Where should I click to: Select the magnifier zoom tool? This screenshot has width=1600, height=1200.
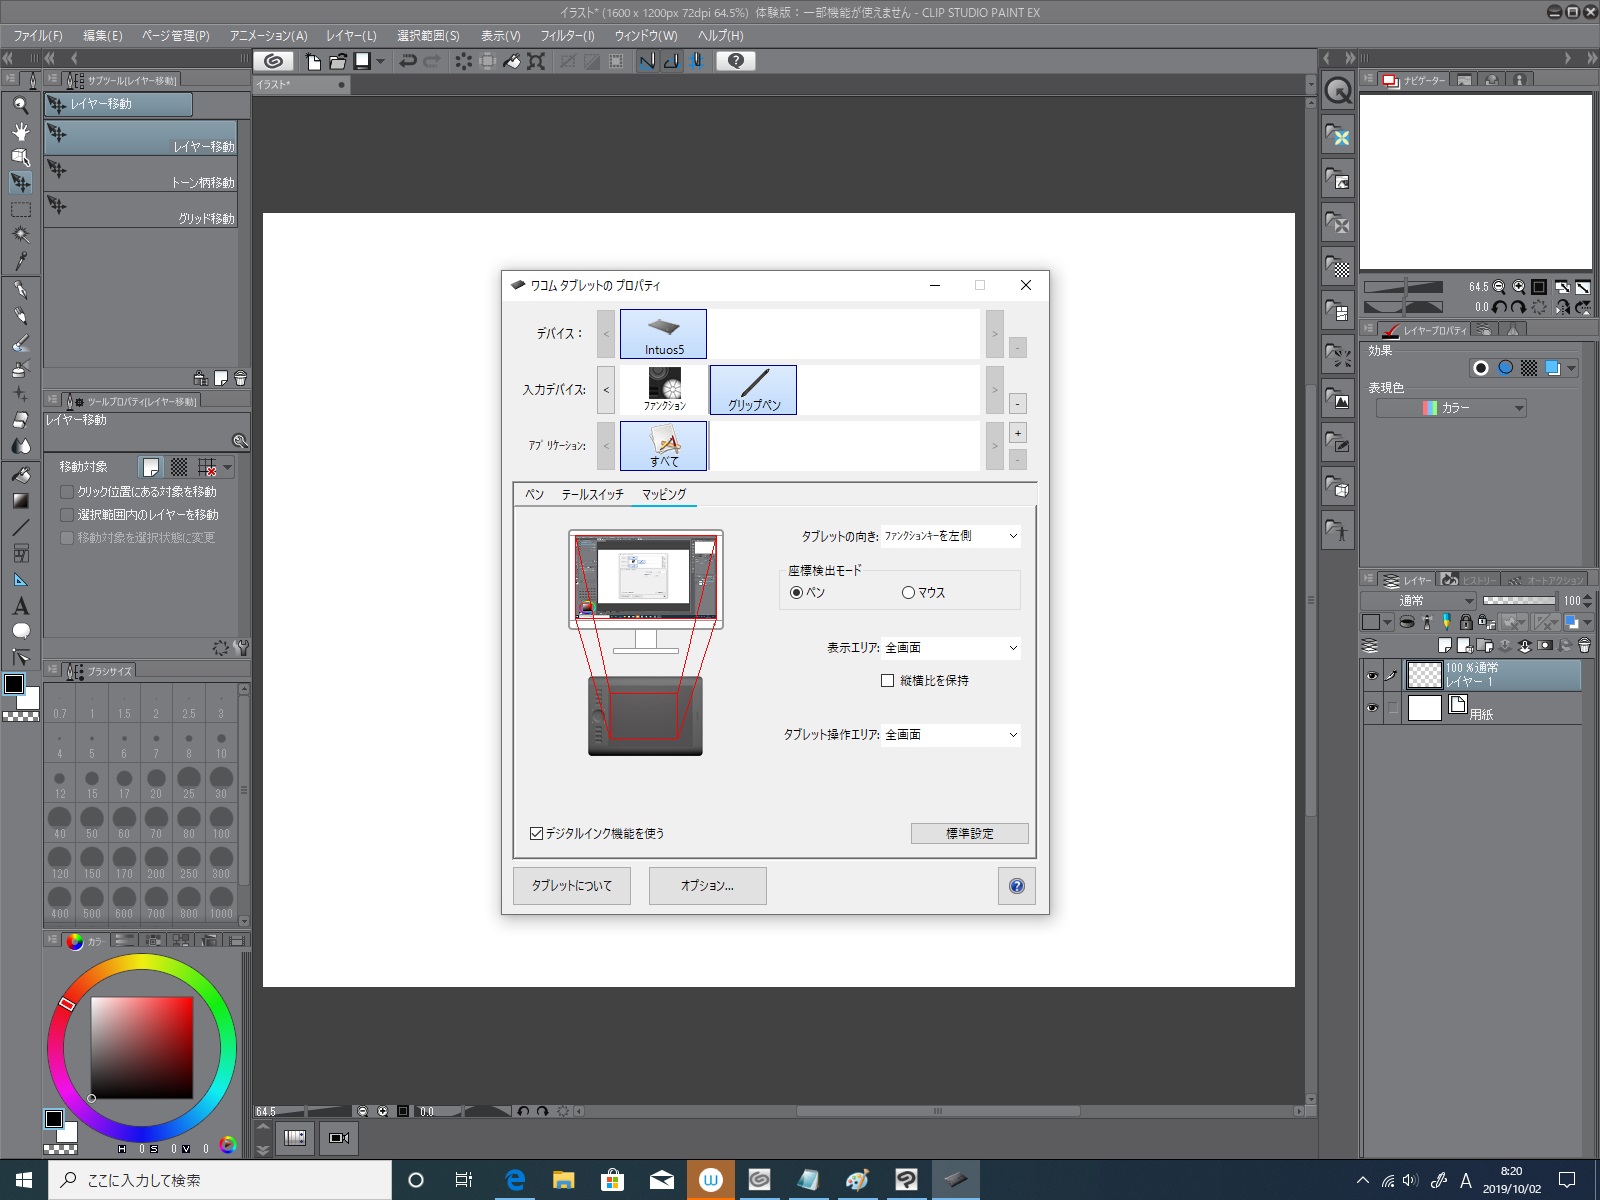pos(20,105)
